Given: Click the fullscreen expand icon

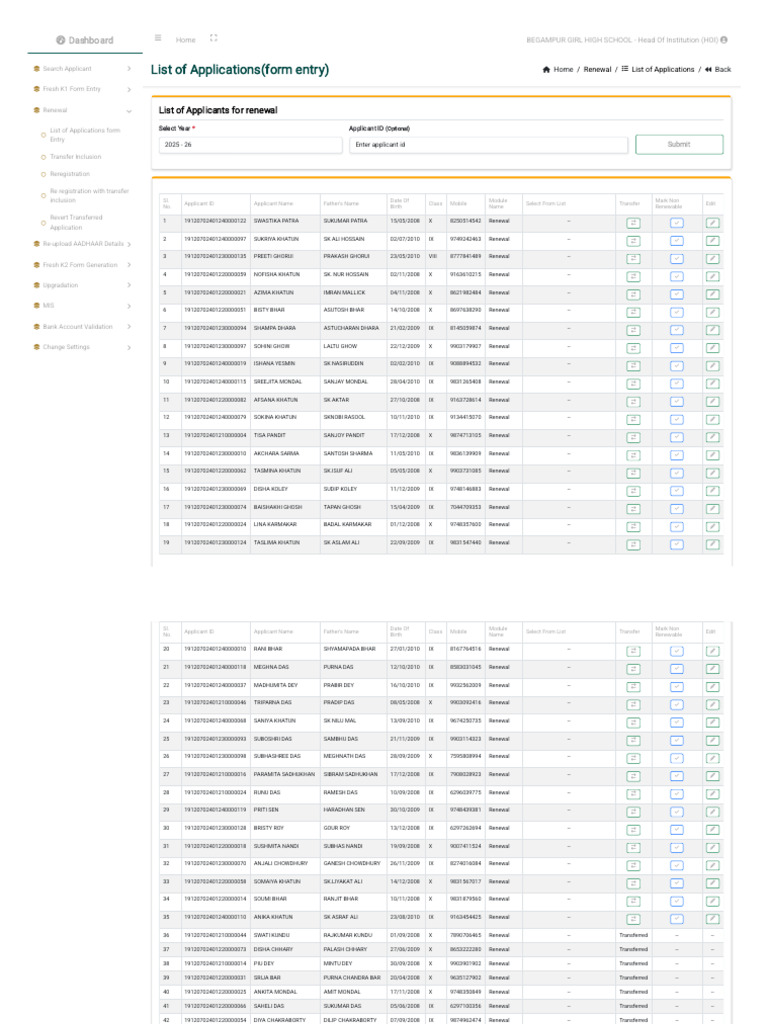Looking at the screenshot, I should [214, 38].
